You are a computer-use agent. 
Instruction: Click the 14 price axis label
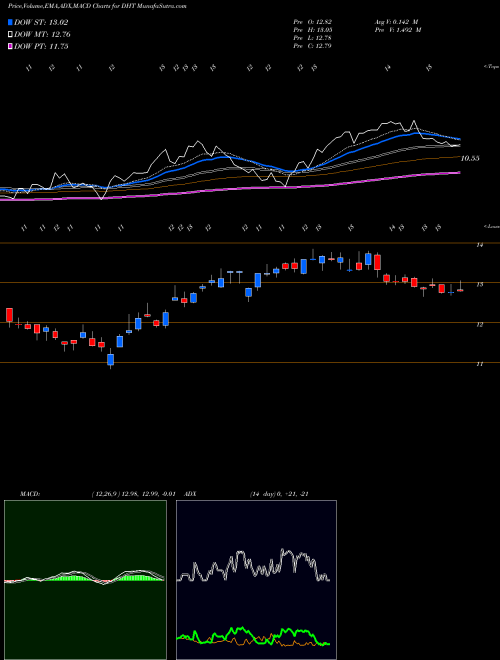click(479, 245)
